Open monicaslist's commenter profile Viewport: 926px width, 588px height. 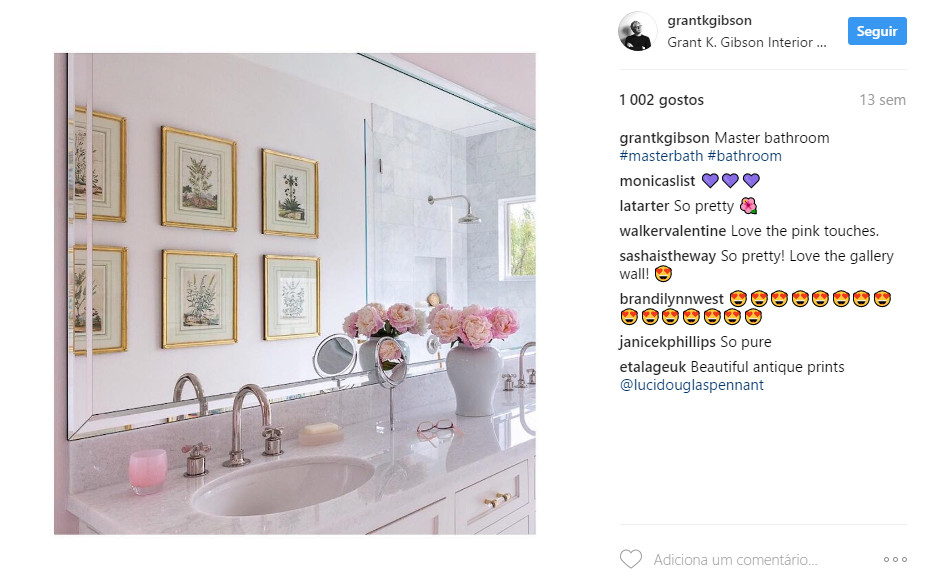[x=657, y=181]
